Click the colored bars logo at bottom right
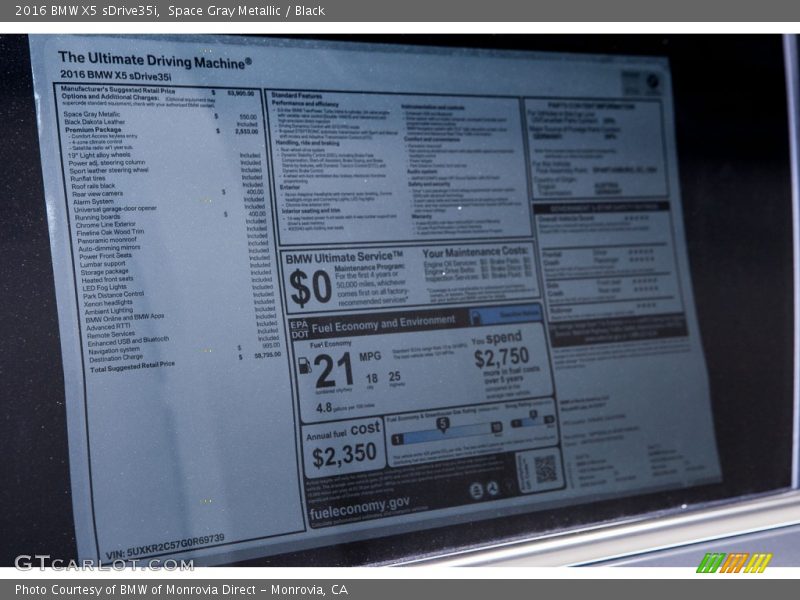This screenshot has height=600, width=800. pyautogui.click(x=735, y=562)
